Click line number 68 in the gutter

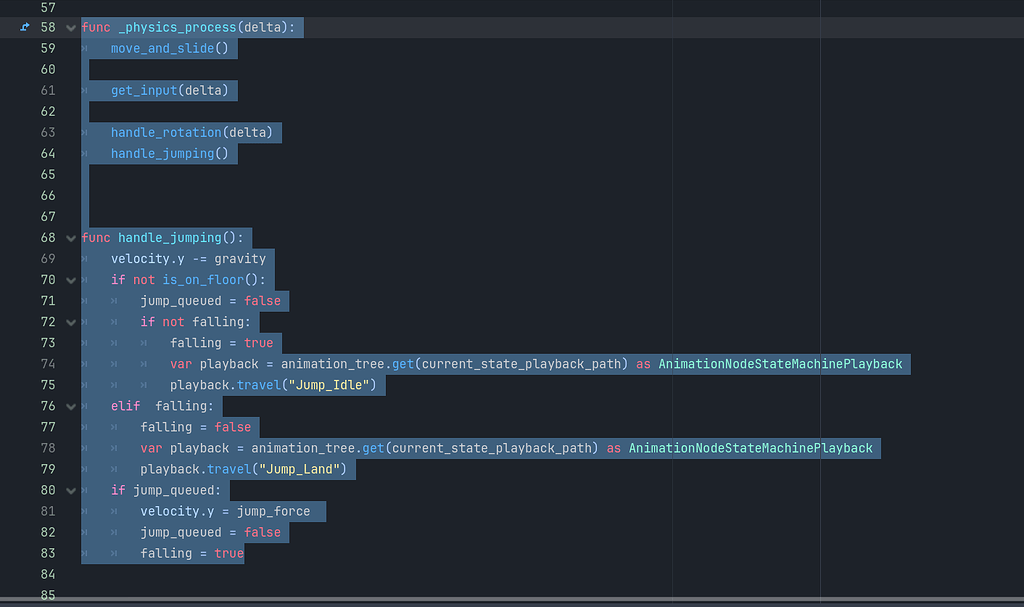[47, 238]
